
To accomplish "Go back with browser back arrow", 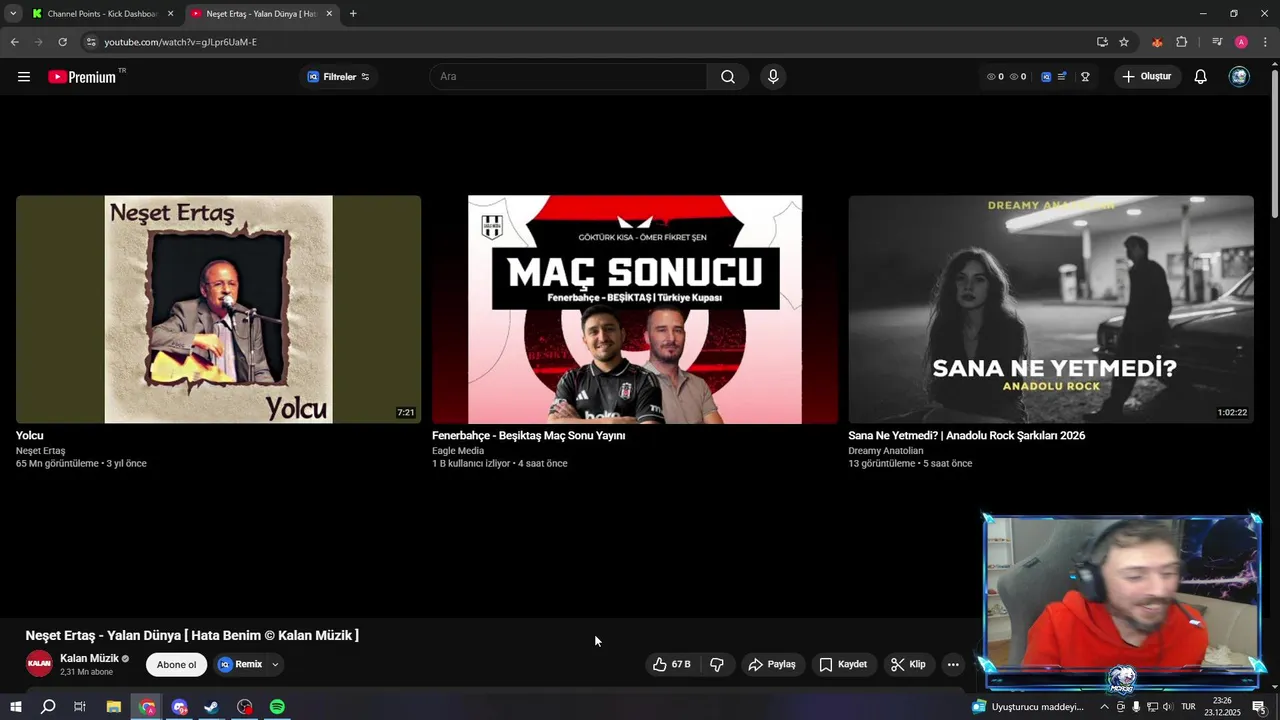I will (14, 42).
